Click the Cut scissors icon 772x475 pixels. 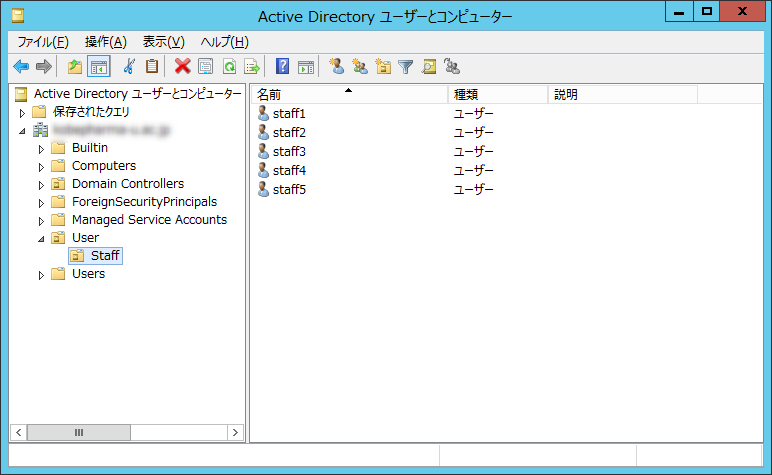pos(129,66)
